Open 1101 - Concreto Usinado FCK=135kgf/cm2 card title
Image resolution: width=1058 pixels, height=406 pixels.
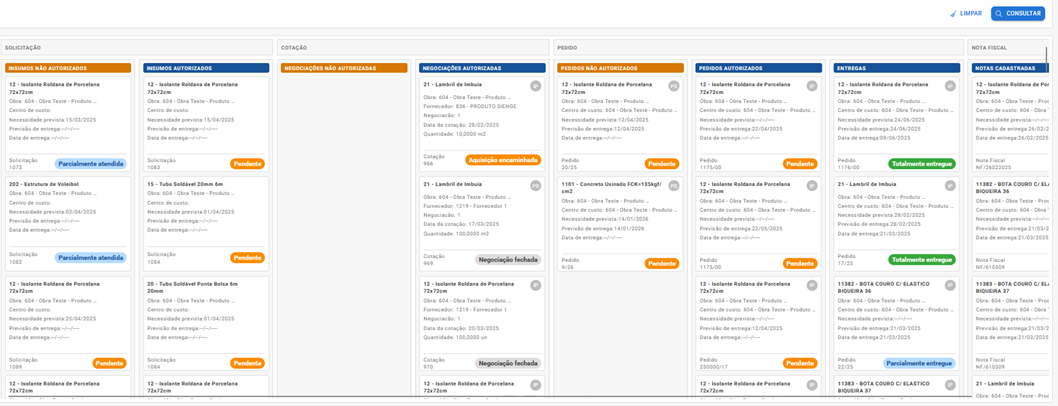pos(611,187)
